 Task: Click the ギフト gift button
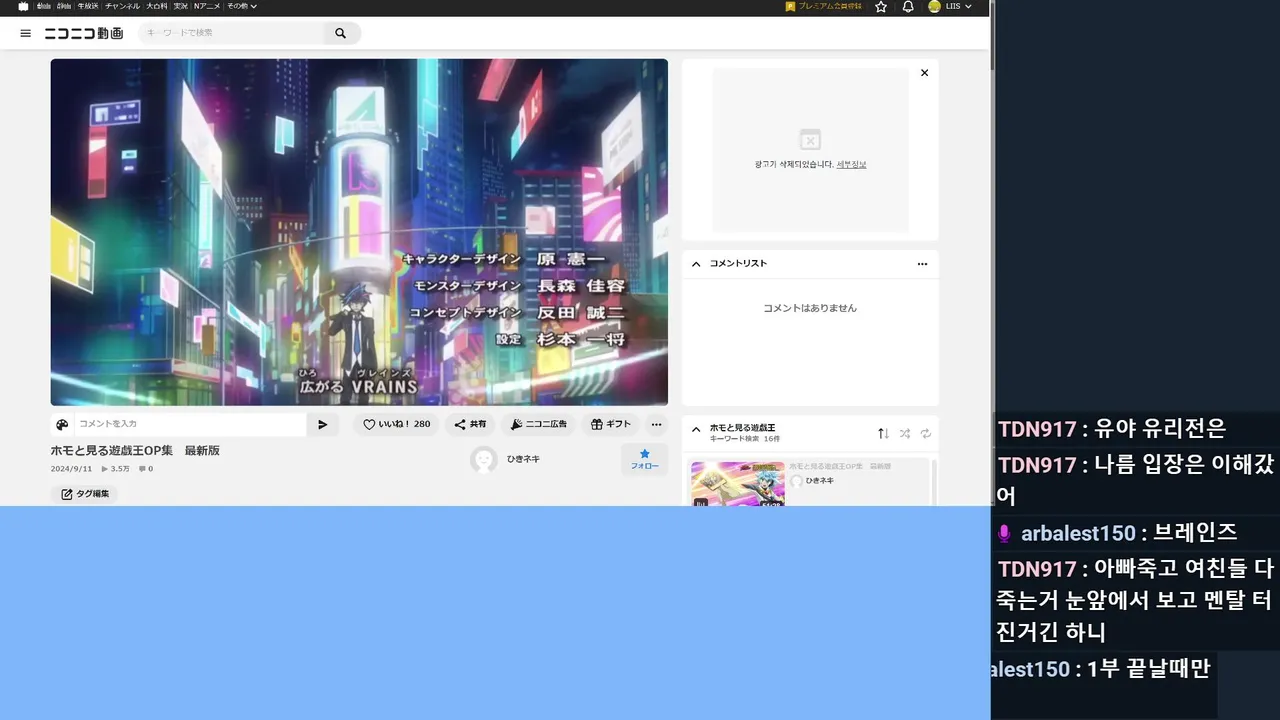tap(611, 424)
